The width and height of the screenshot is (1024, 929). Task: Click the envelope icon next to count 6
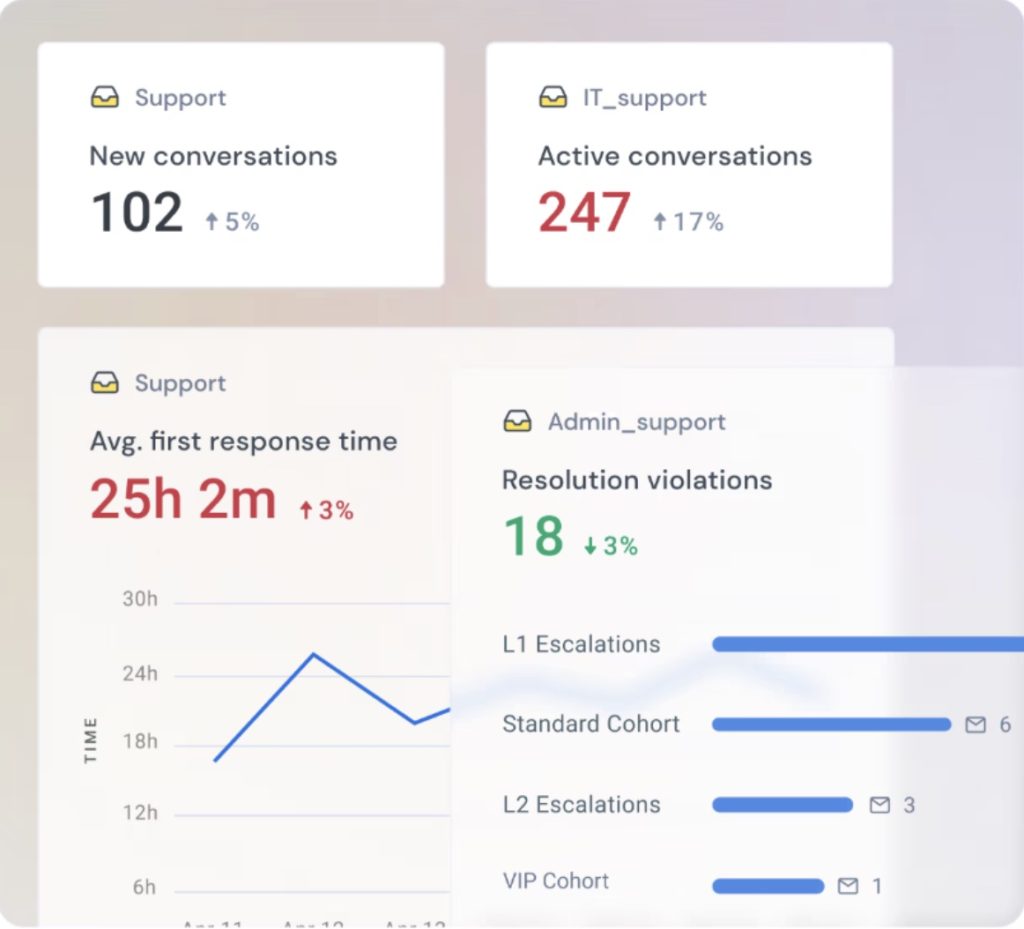(975, 724)
